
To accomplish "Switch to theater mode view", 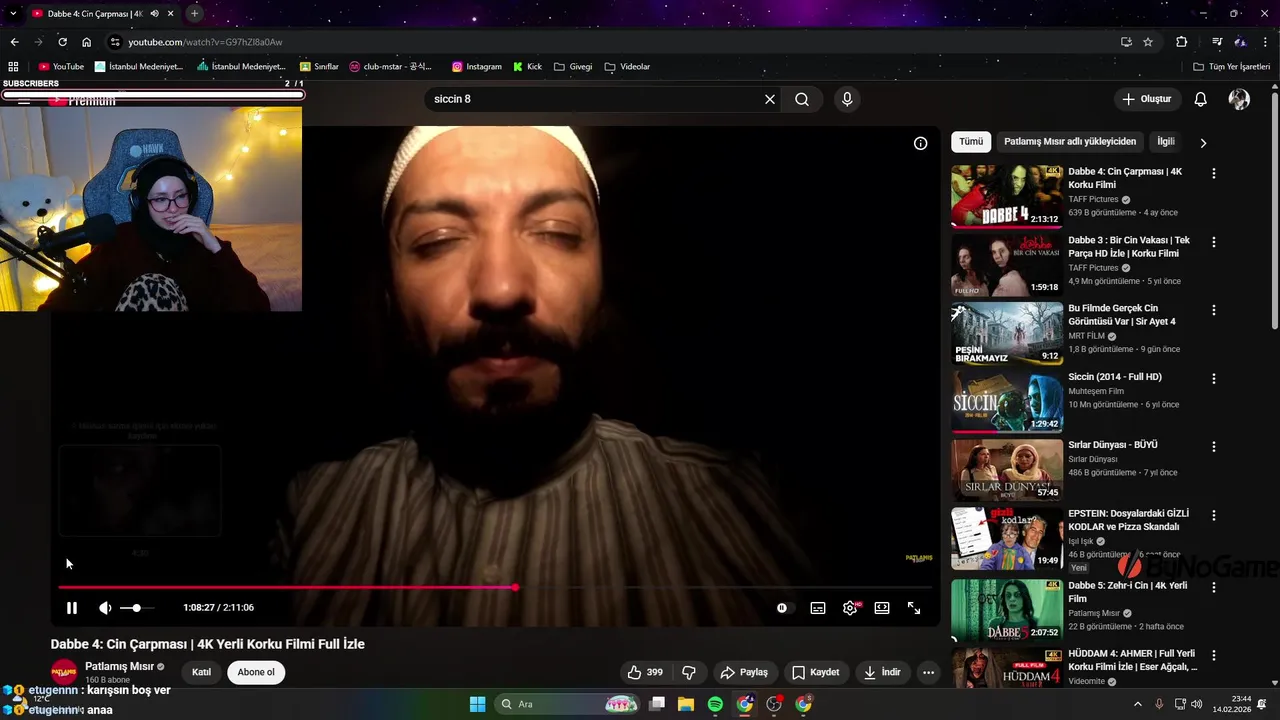I will tap(882, 608).
